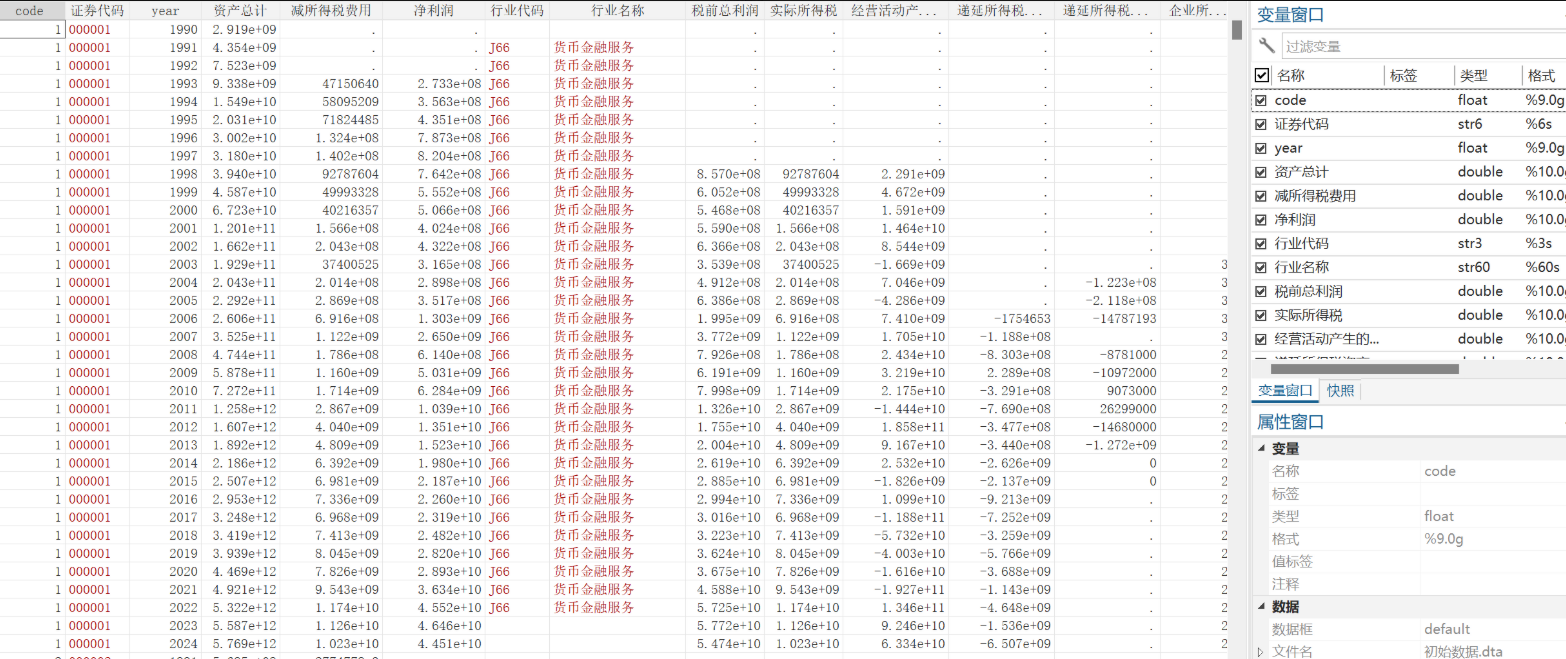Click the 格式 property value %9.0g
This screenshot has width=1566, height=659.
[x=1445, y=539]
